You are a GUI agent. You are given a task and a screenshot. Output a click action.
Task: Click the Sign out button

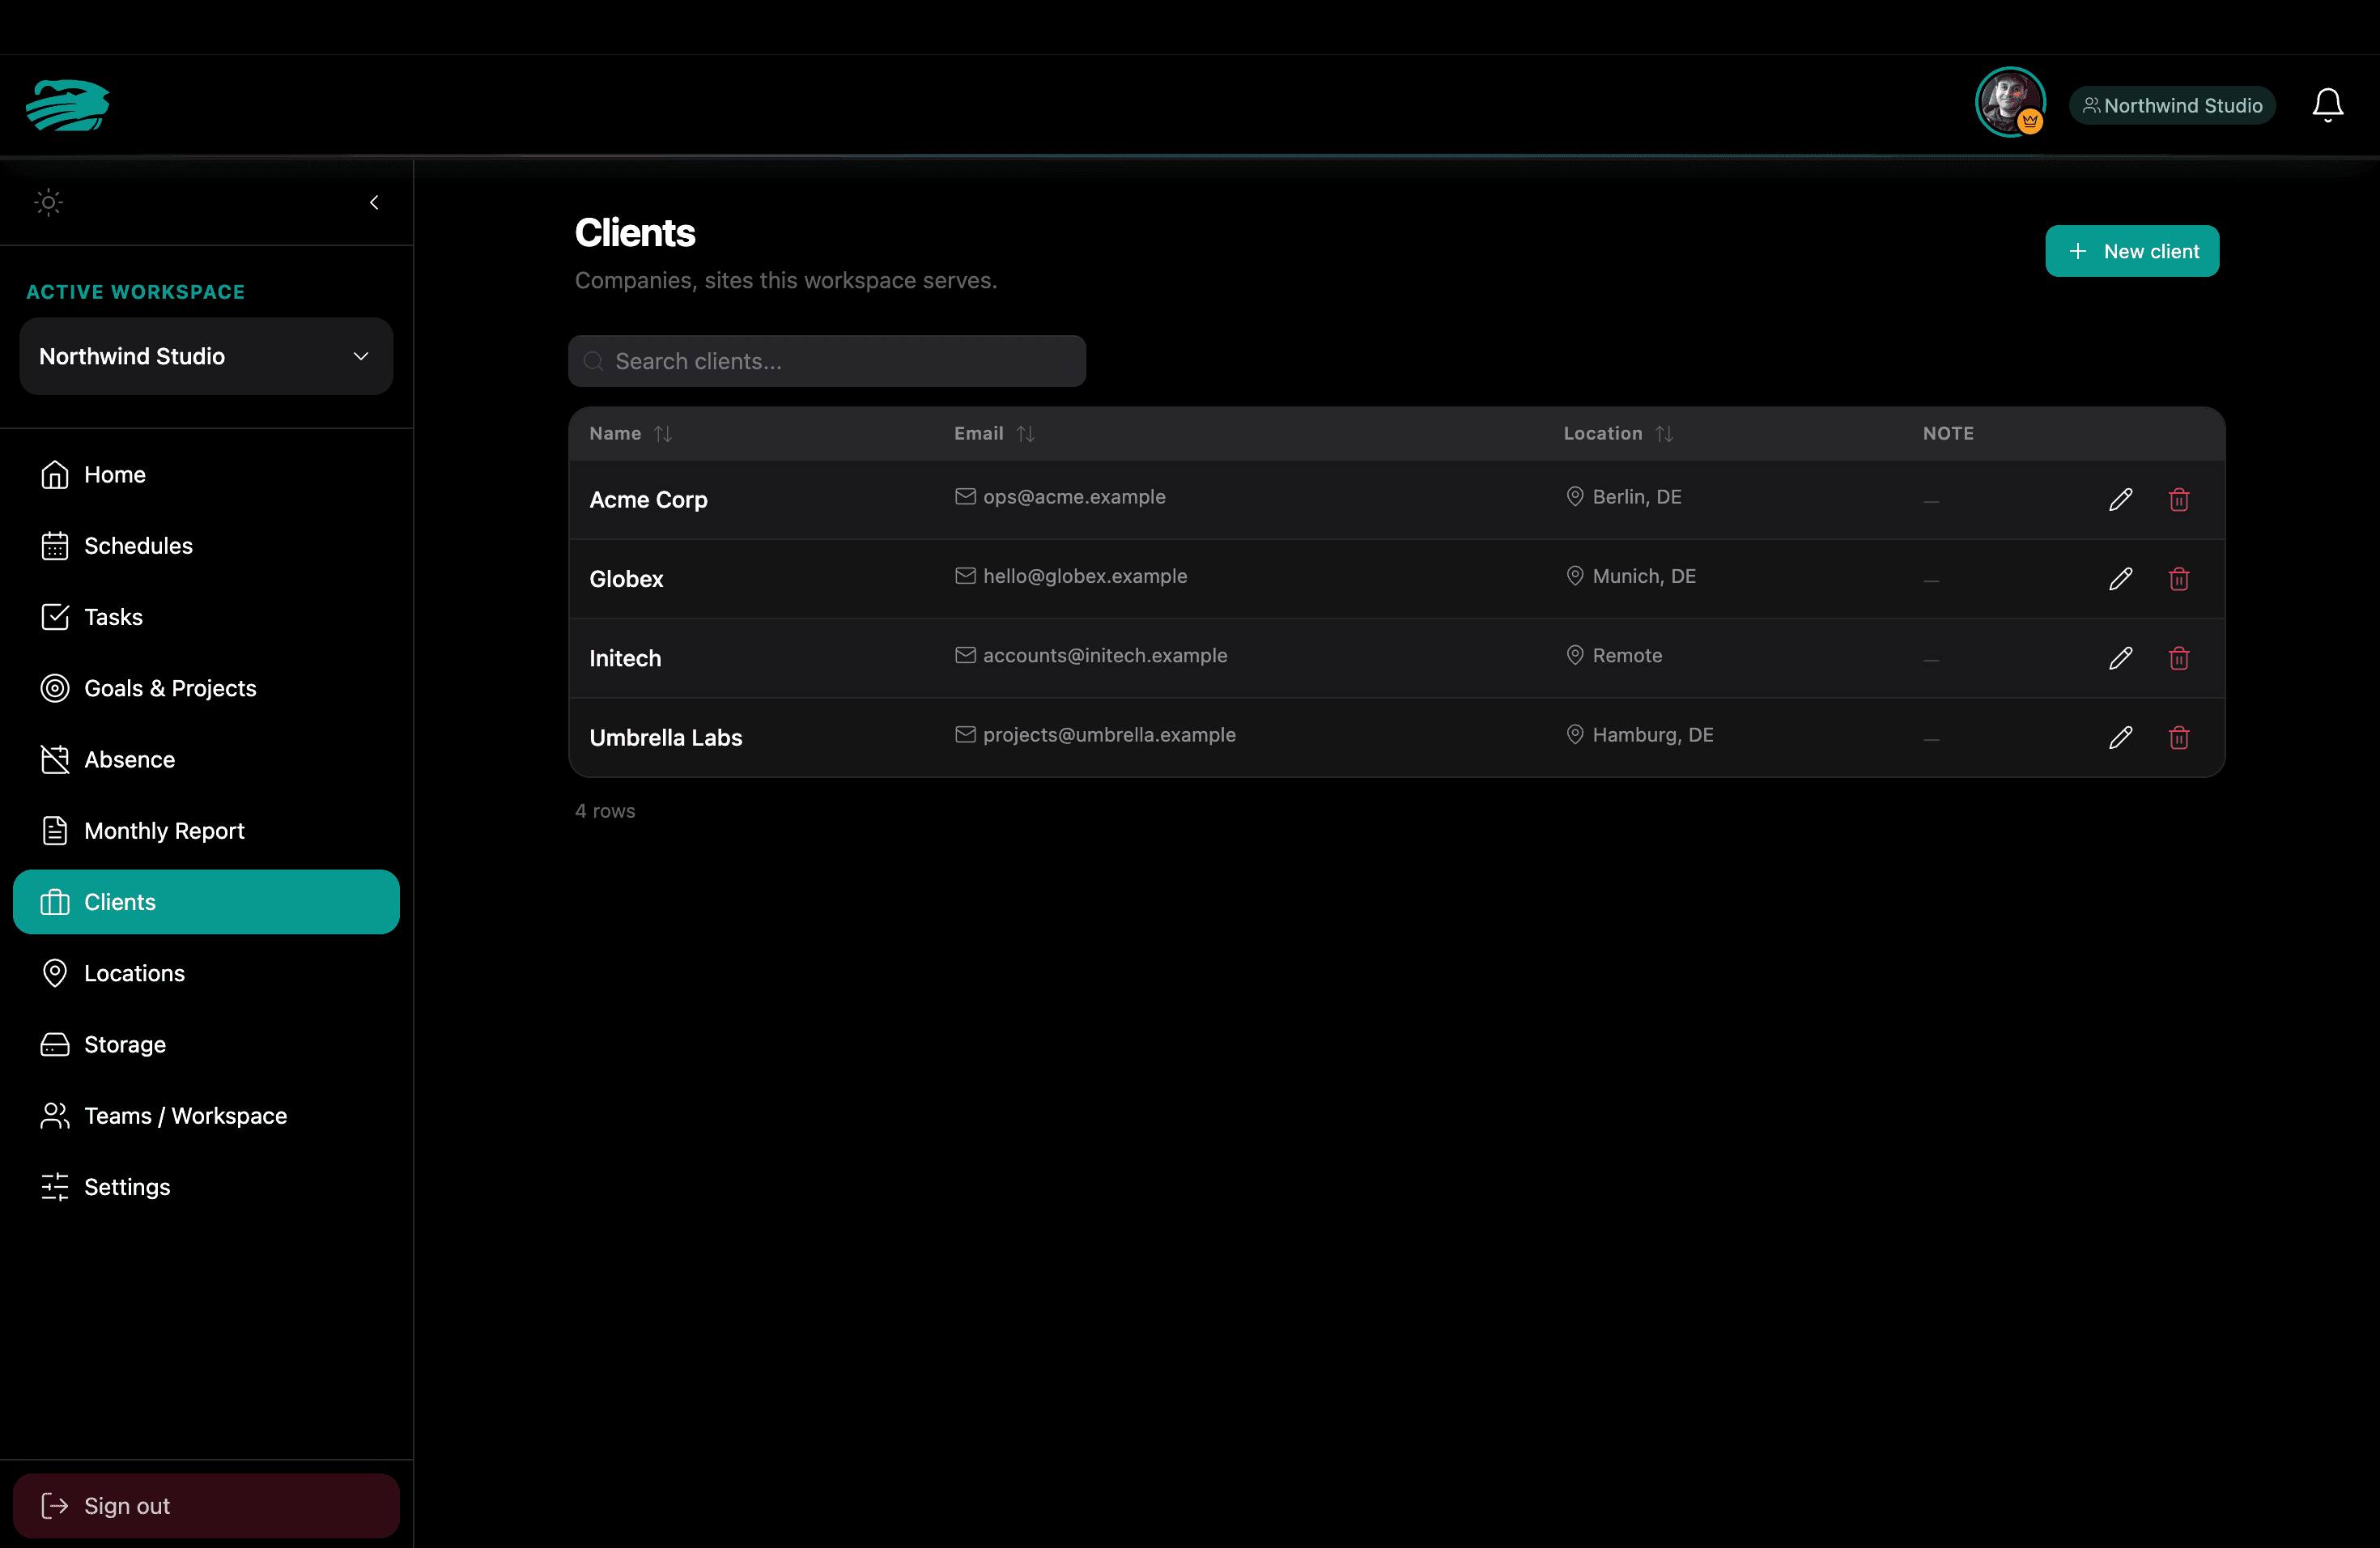pyautogui.click(x=206, y=1505)
